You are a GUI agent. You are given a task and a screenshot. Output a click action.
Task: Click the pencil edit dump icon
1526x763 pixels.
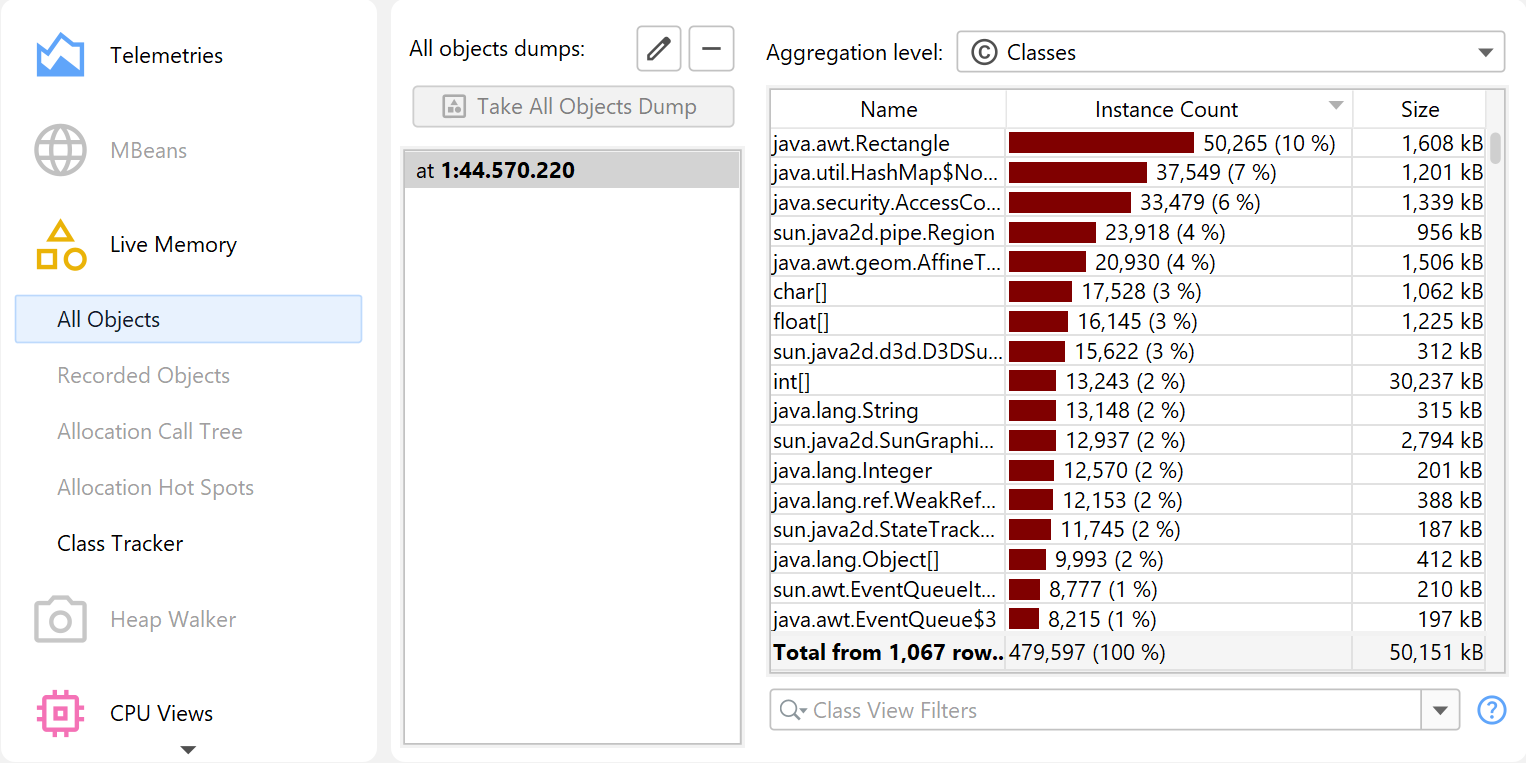pyautogui.click(x=659, y=49)
